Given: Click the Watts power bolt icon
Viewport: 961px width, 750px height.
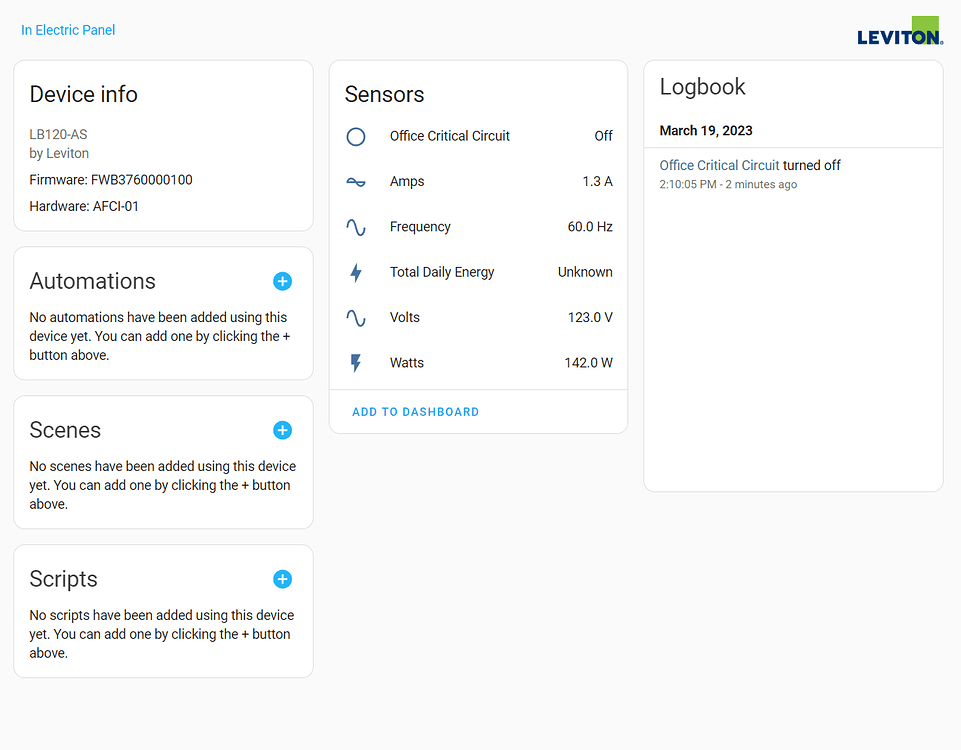Looking at the screenshot, I should tap(356, 362).
